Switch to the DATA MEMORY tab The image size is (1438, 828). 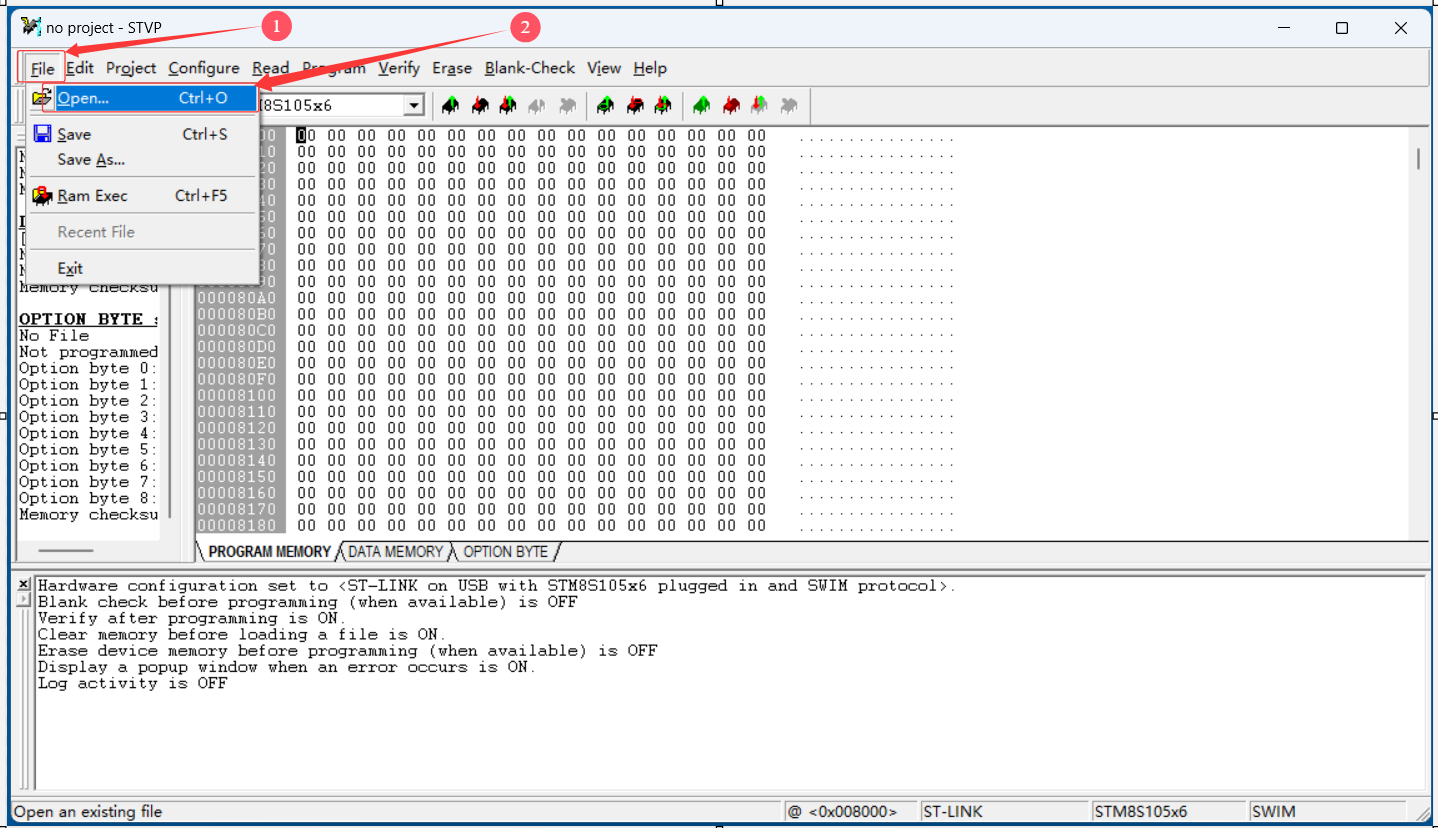point(395,552)
